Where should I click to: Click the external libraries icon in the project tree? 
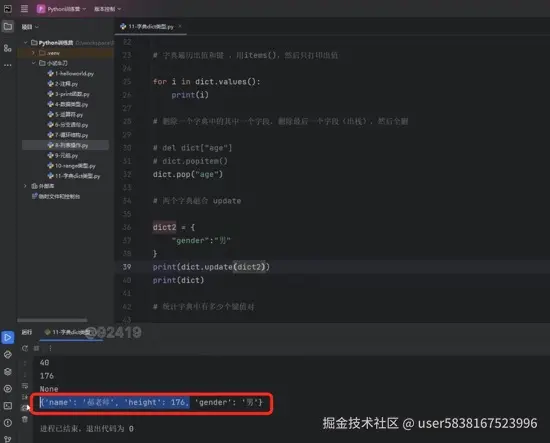tap(34, 186)
